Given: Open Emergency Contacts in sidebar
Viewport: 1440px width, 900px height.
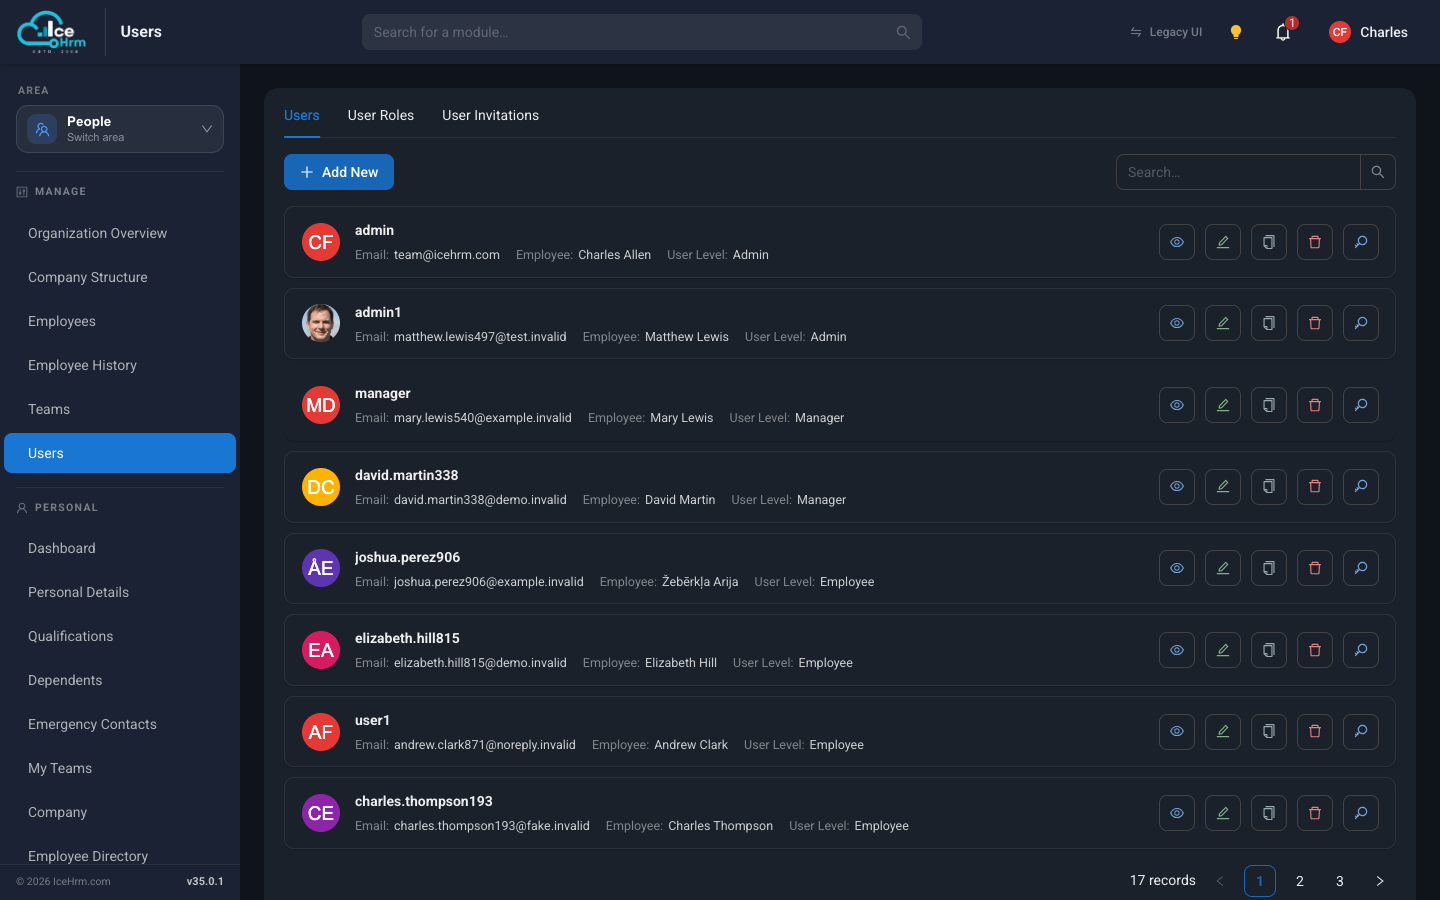Looking at the screenshot, I should pos(120,724).
